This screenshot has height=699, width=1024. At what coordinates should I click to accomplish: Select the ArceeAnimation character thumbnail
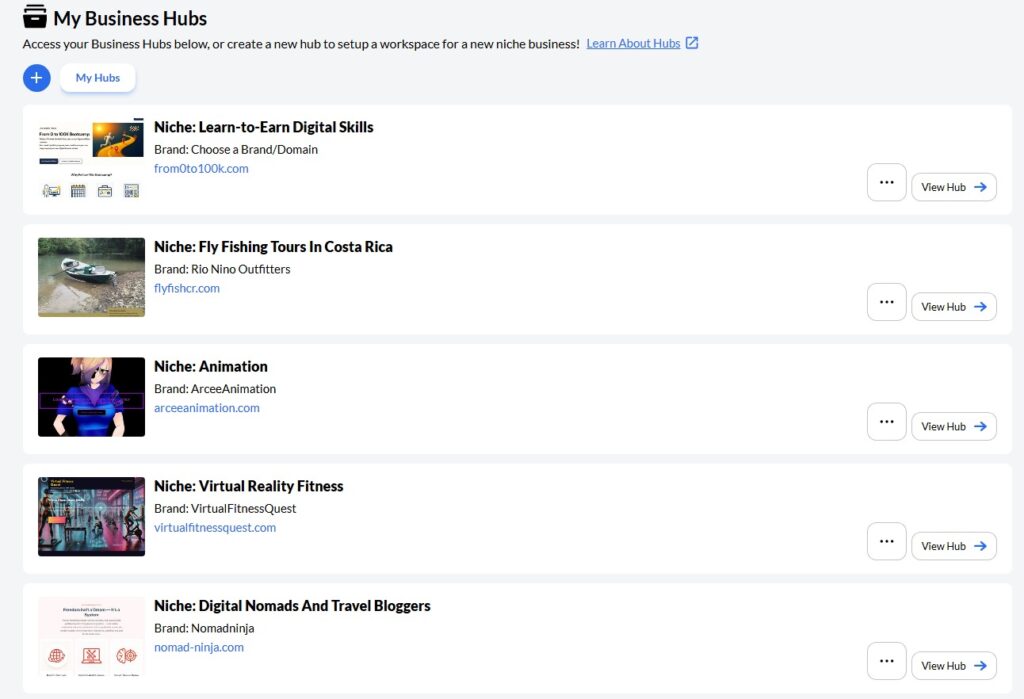91,397
